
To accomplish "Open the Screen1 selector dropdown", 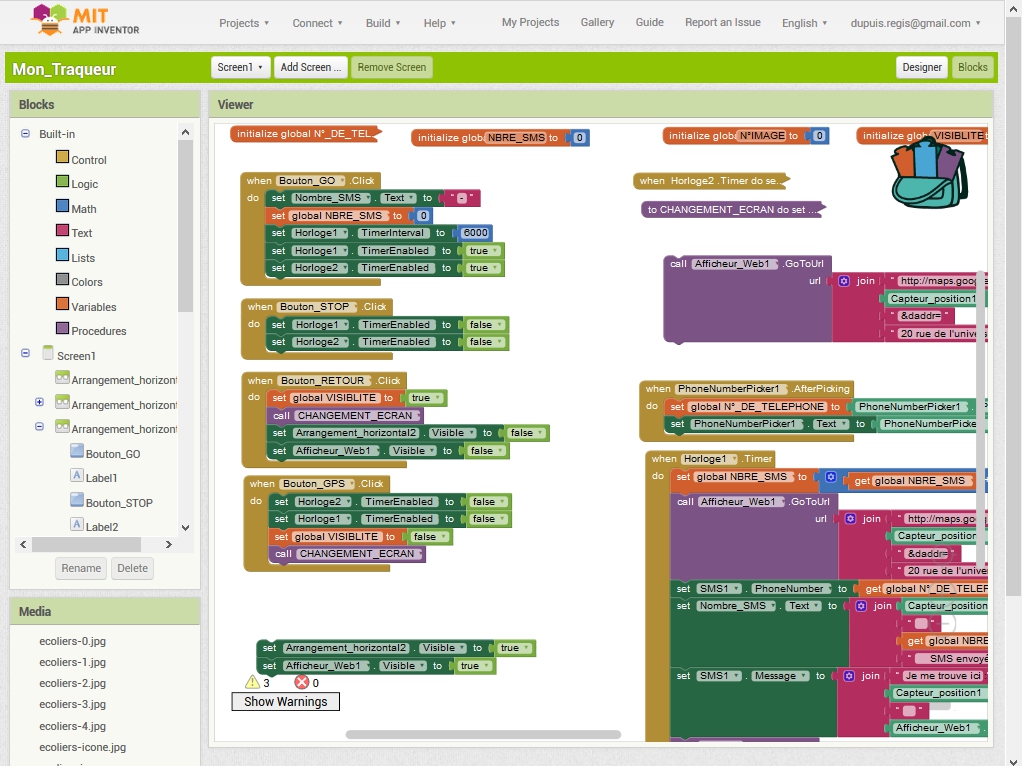I will [x=241, y=67].
